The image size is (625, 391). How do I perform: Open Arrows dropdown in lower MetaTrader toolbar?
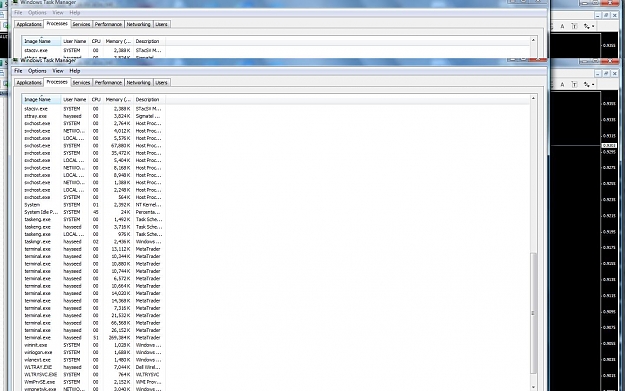click(589, 84)
